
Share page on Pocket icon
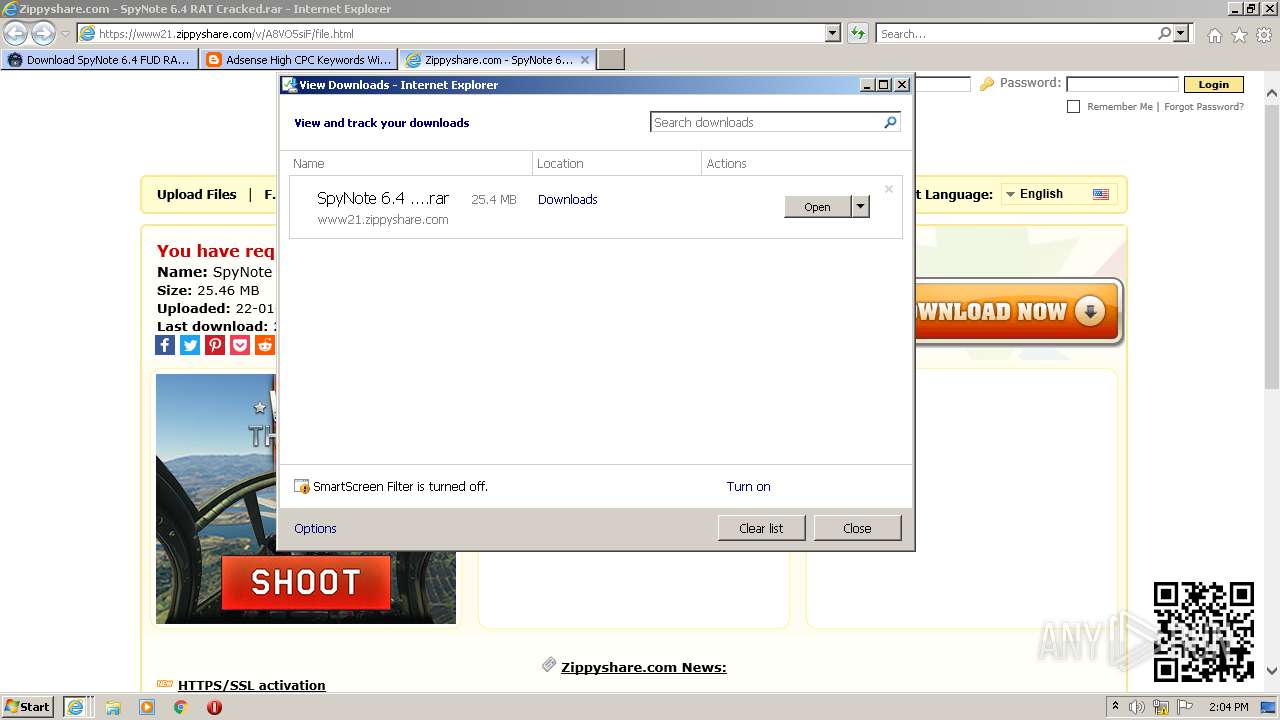click(240, 345)
